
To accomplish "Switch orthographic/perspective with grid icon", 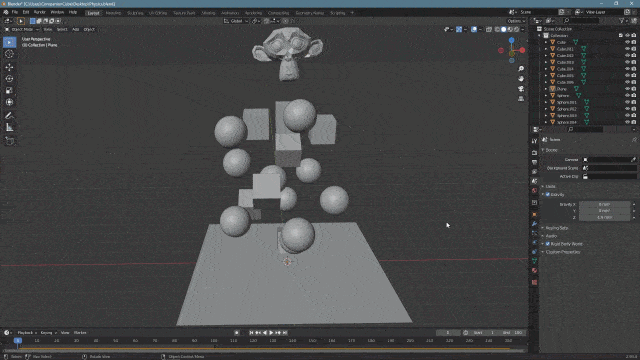I will click(x=521, y=99).
